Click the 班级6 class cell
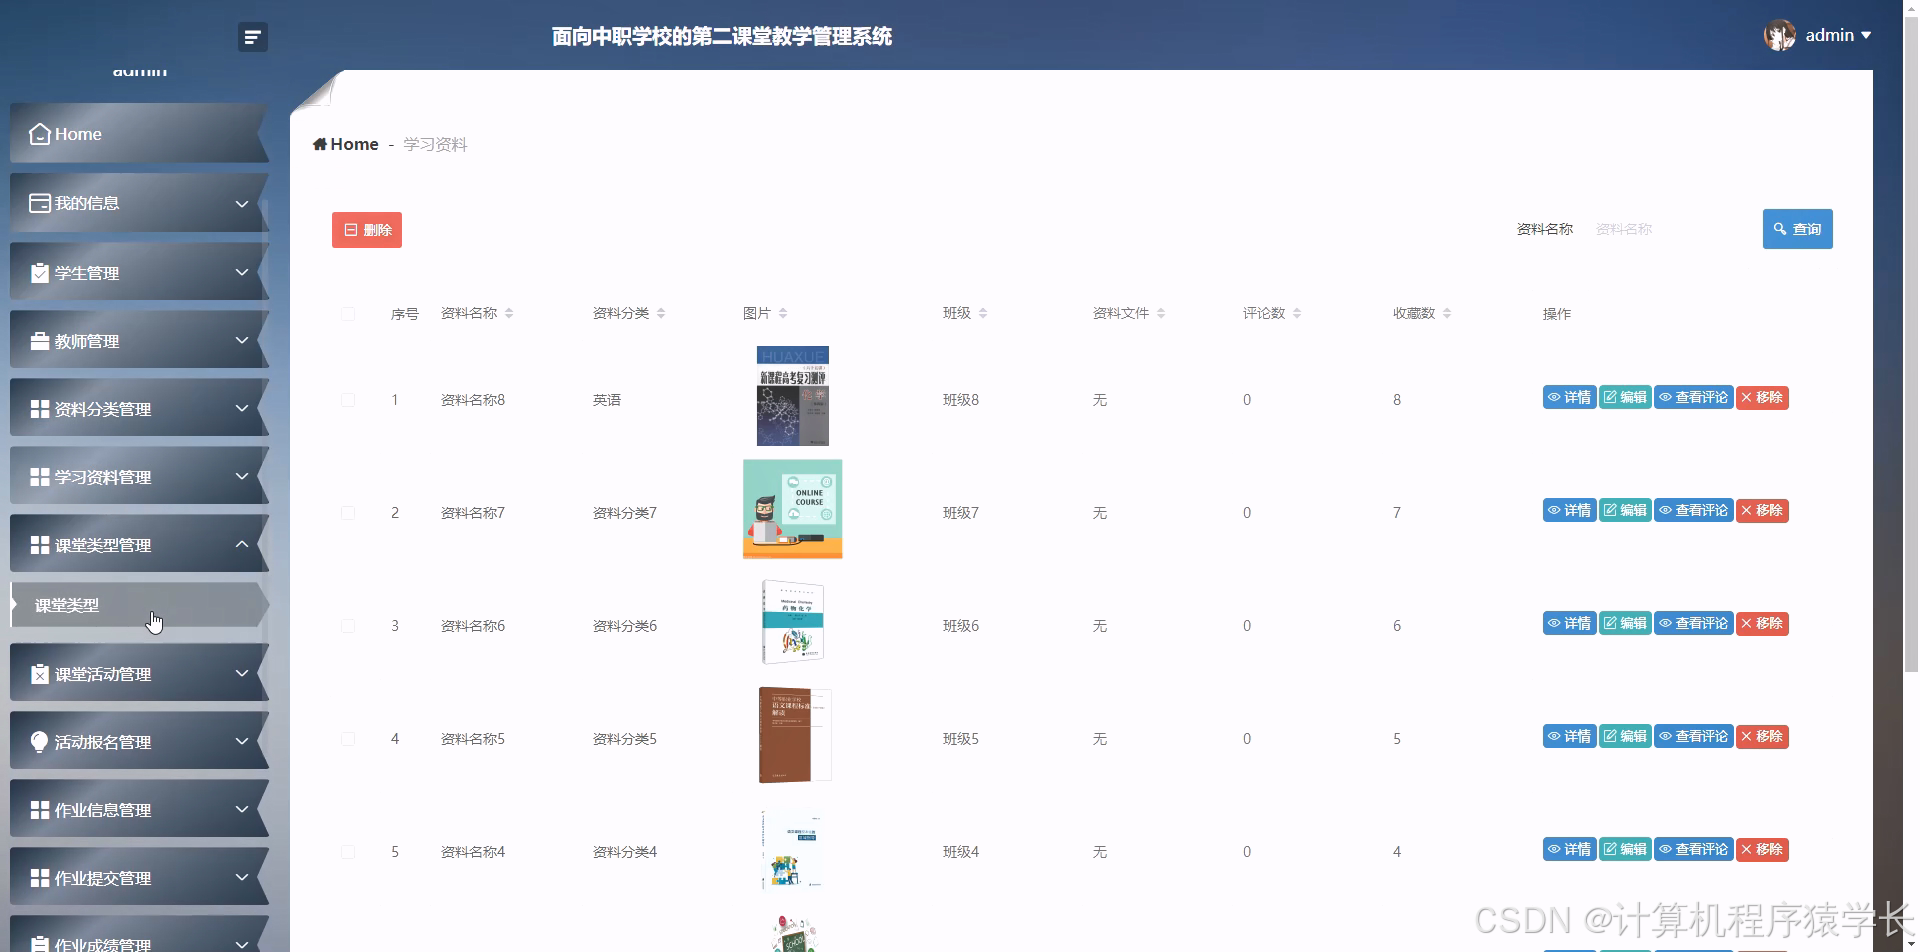The height and width of the screenshot is (952, 1920). click(x=961, y=626)
